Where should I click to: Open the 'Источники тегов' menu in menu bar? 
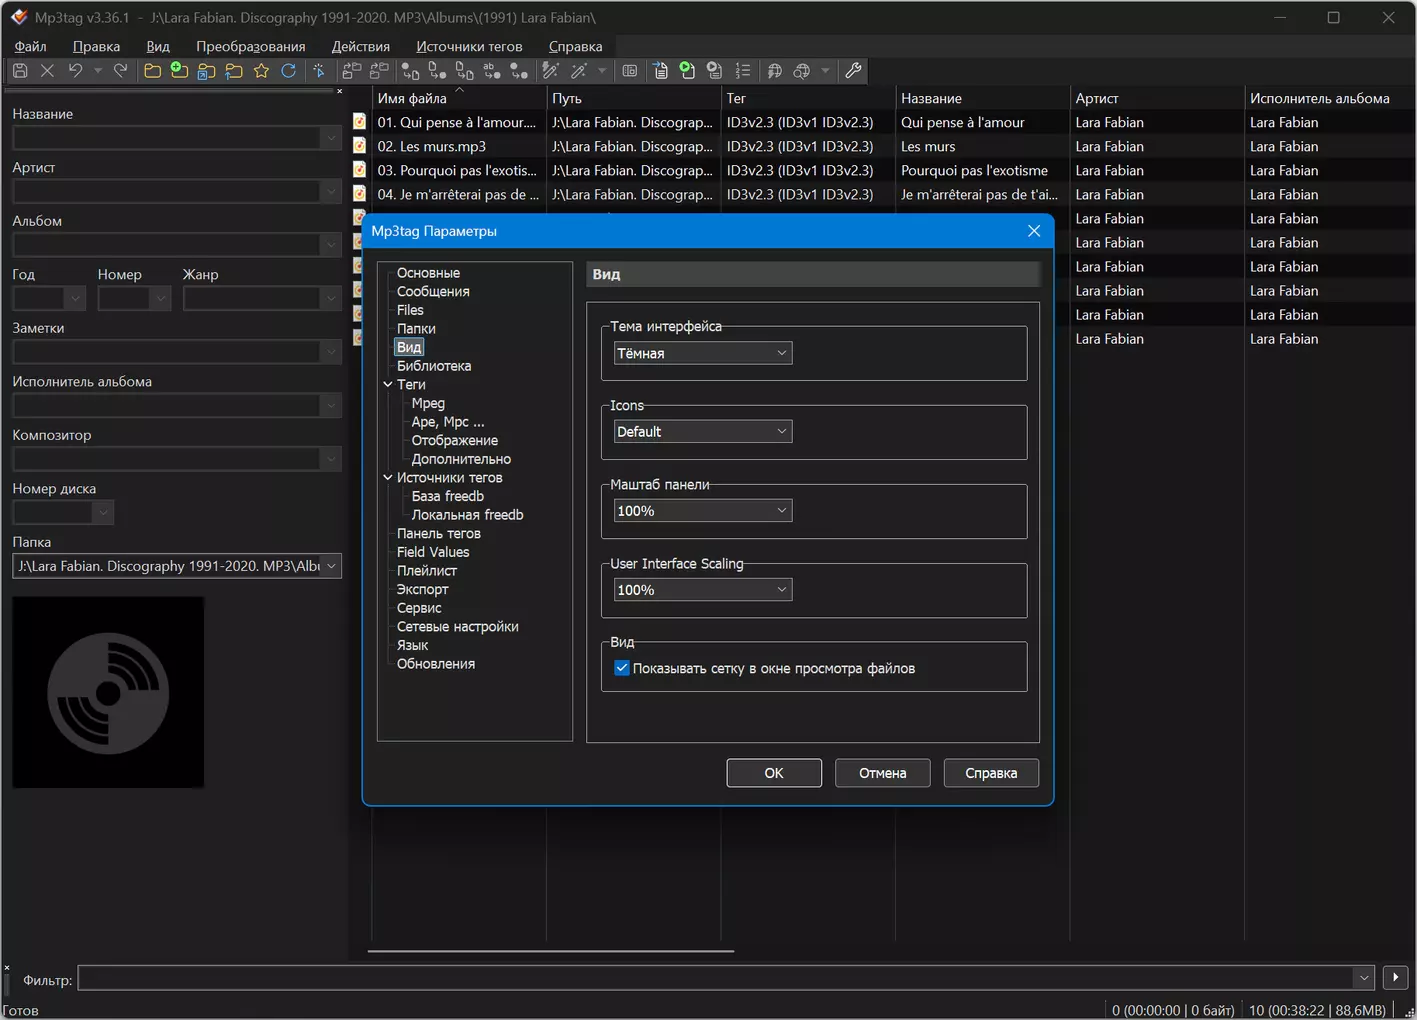[469, 46]
